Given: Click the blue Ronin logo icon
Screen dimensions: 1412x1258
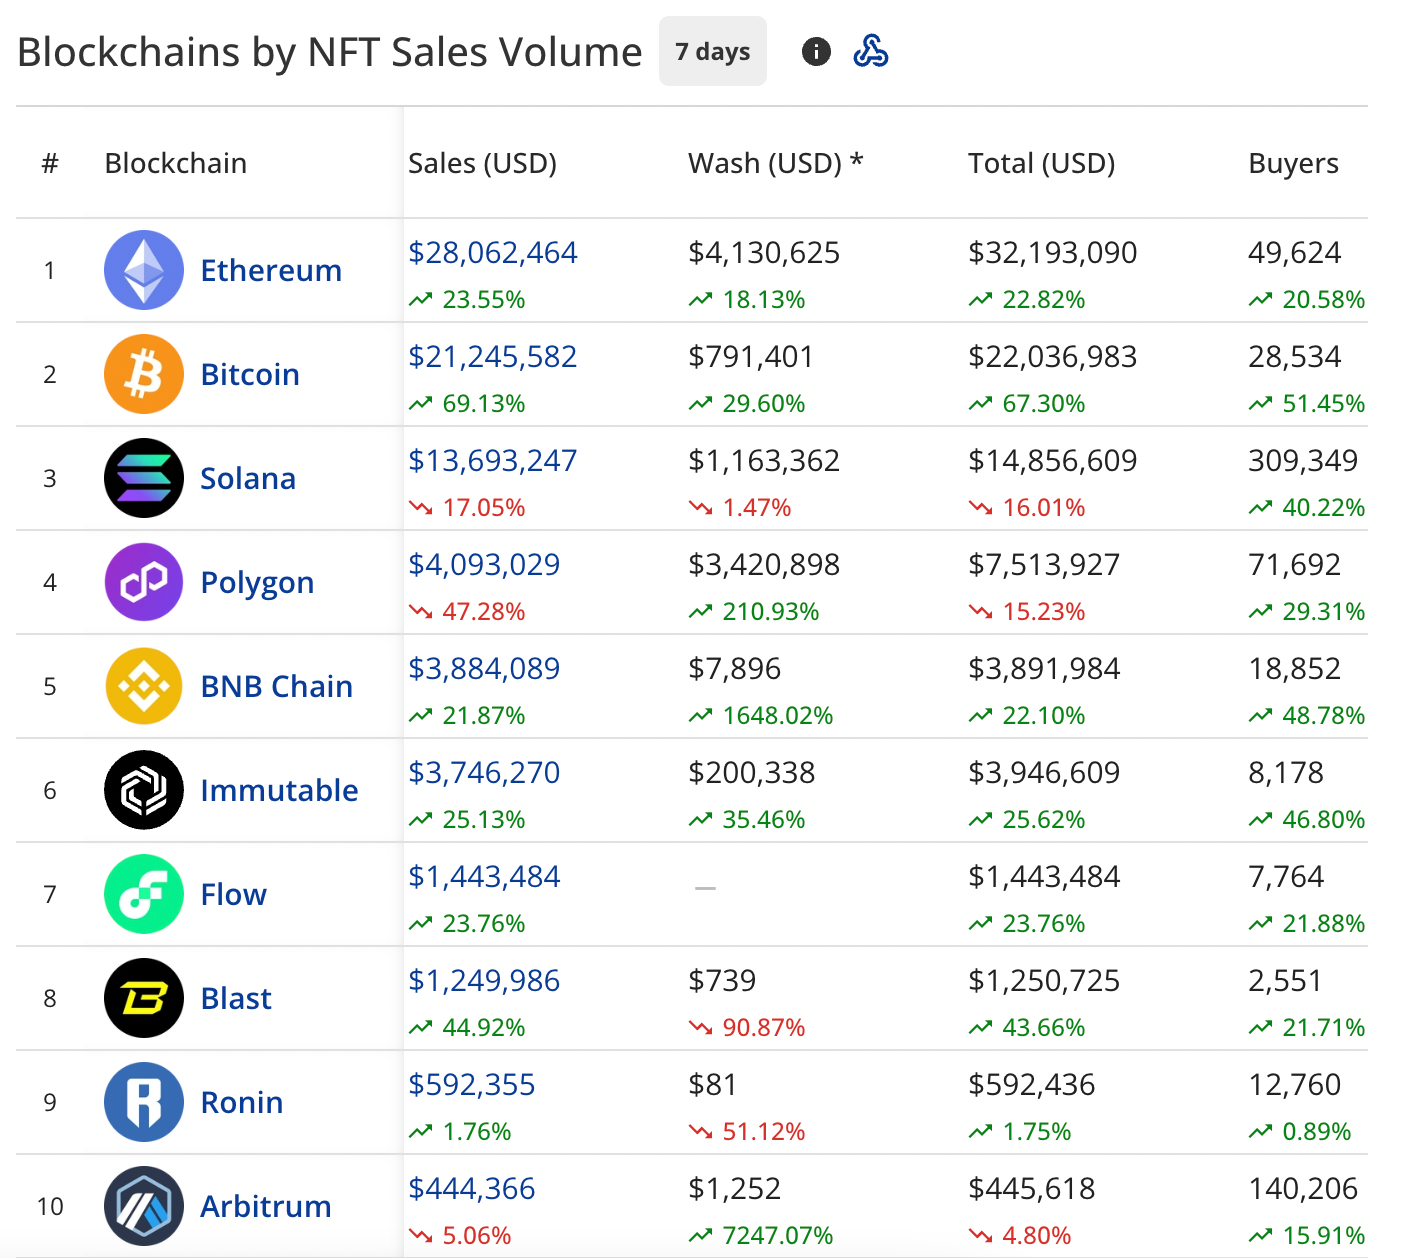Looking at the screenshot, I should click(x=144, y=1102).
